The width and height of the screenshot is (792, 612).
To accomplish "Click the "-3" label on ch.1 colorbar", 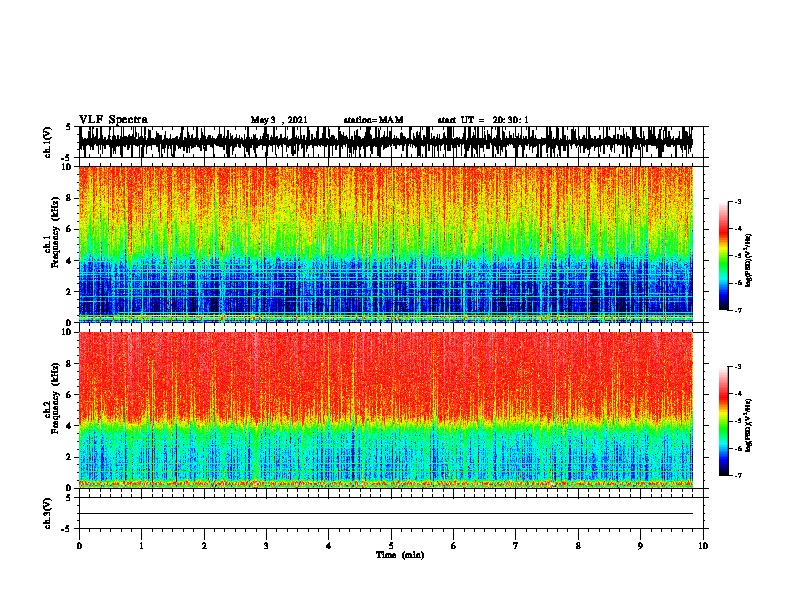I will (738, 202).
